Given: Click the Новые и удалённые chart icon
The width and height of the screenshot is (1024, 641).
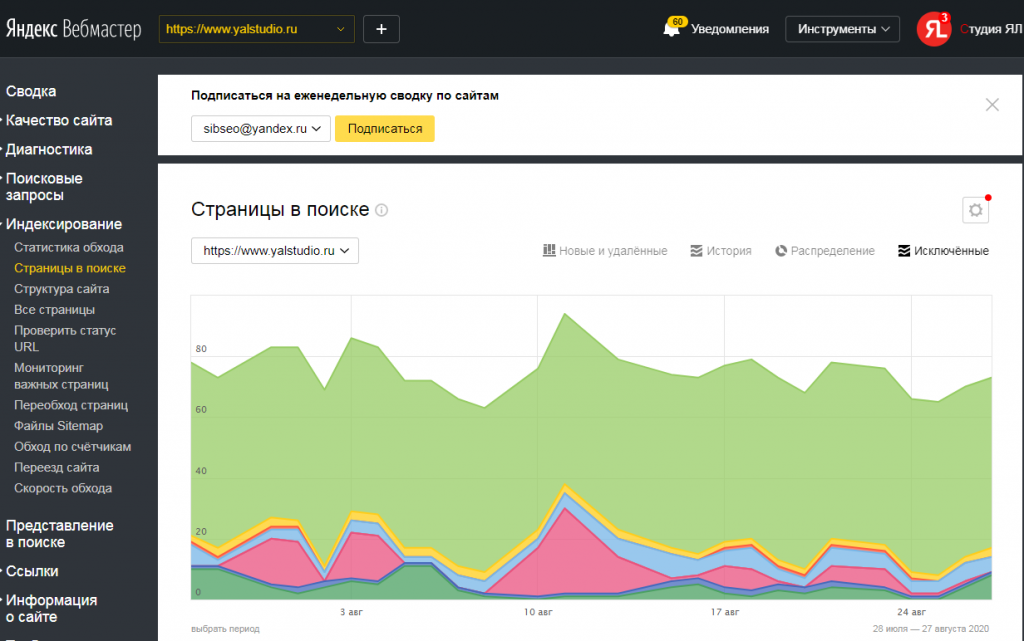Looking at the screenshot, I should tap(549, 251).
